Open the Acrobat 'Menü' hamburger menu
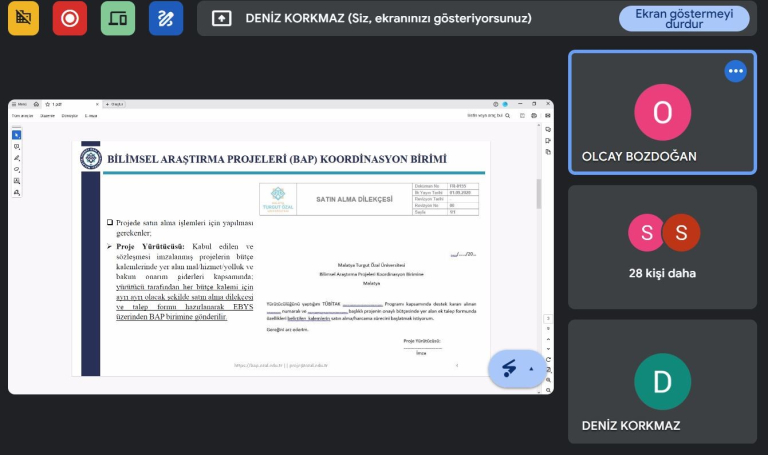Screen dimensions: 768x455 tap(19, 104)
